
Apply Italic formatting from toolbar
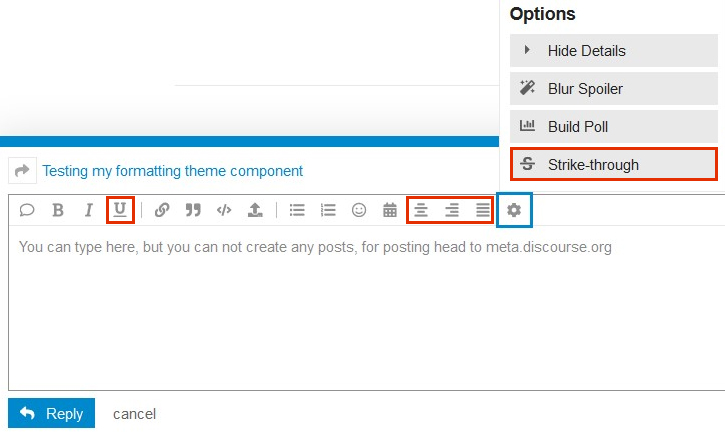88,210
